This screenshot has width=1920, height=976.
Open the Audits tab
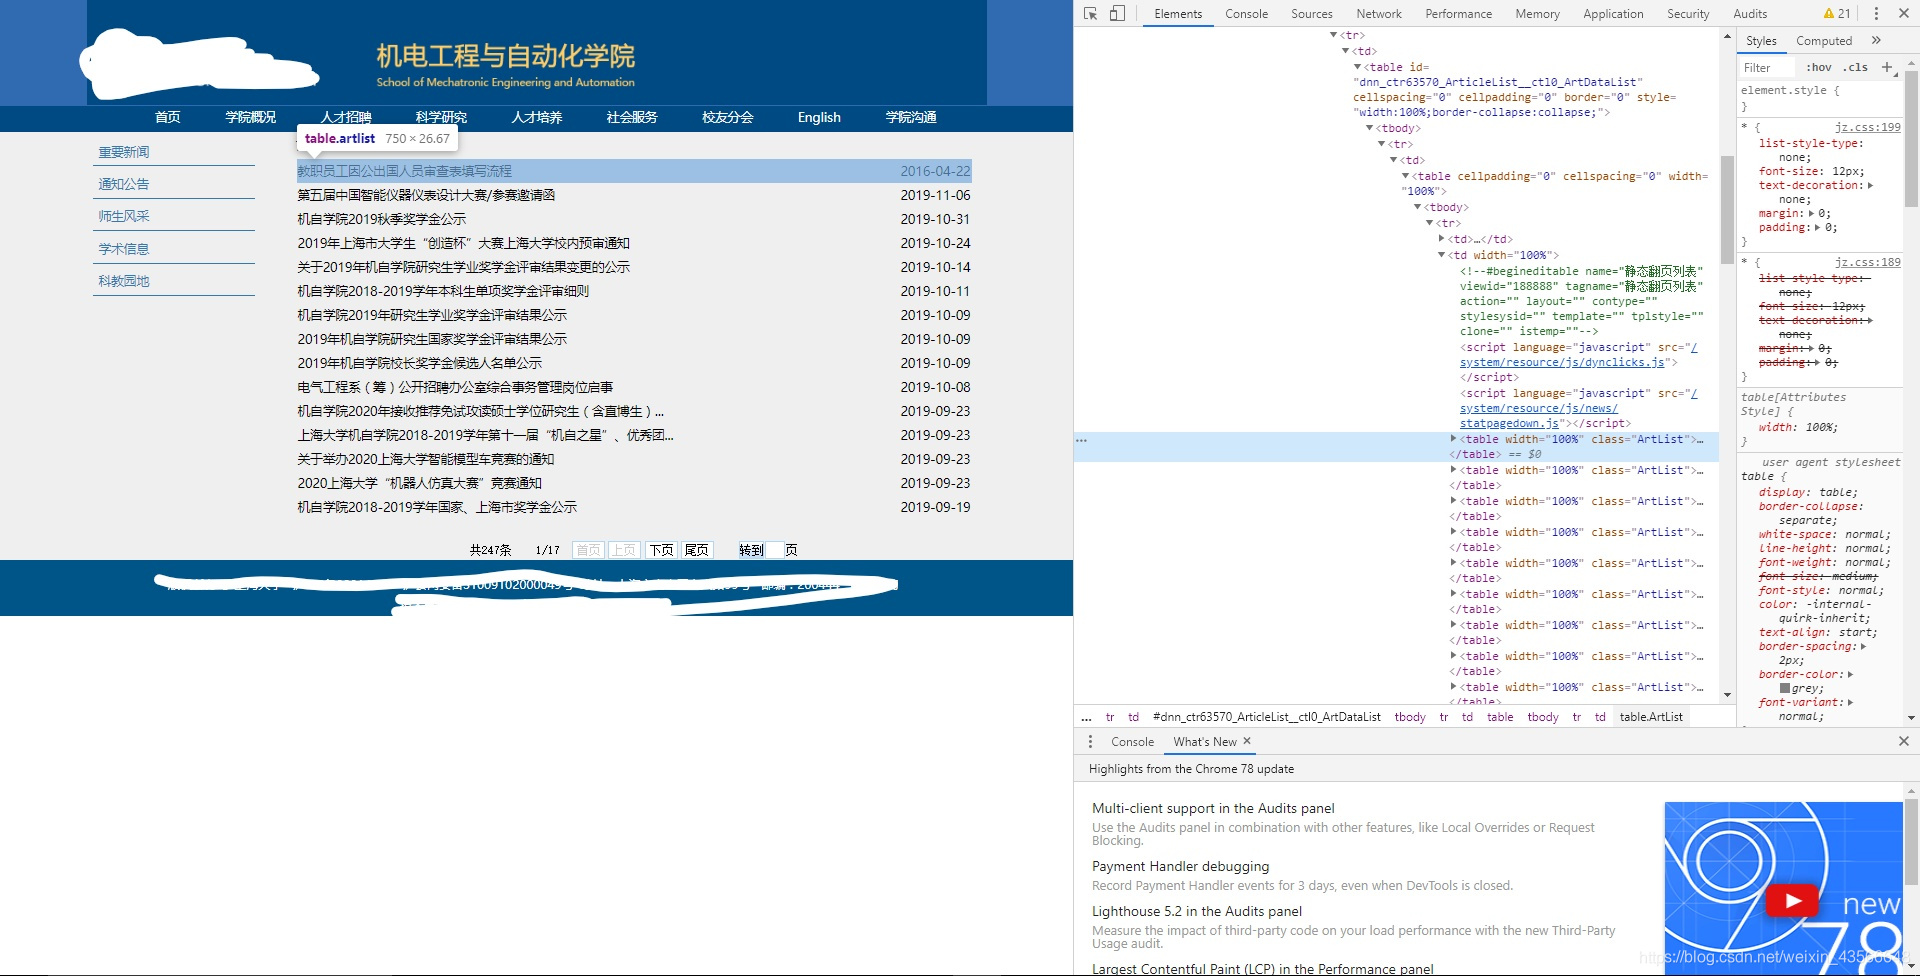[1749, 14]
